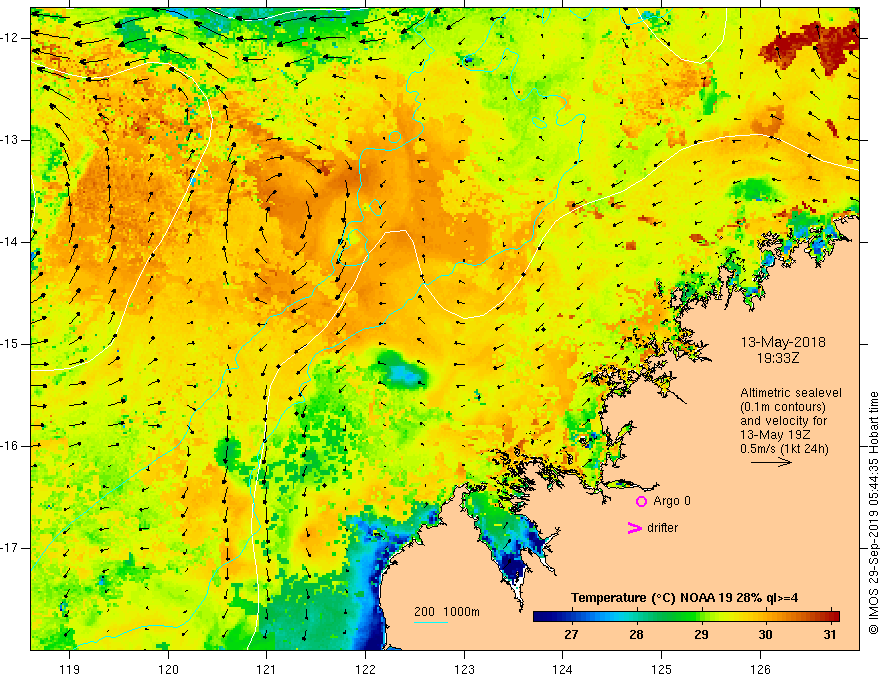Click the 0.5m/s velocity scale arrow
The width and height of the screenshot is (880, 680).
pyautogui.click(x=772, y=462)
